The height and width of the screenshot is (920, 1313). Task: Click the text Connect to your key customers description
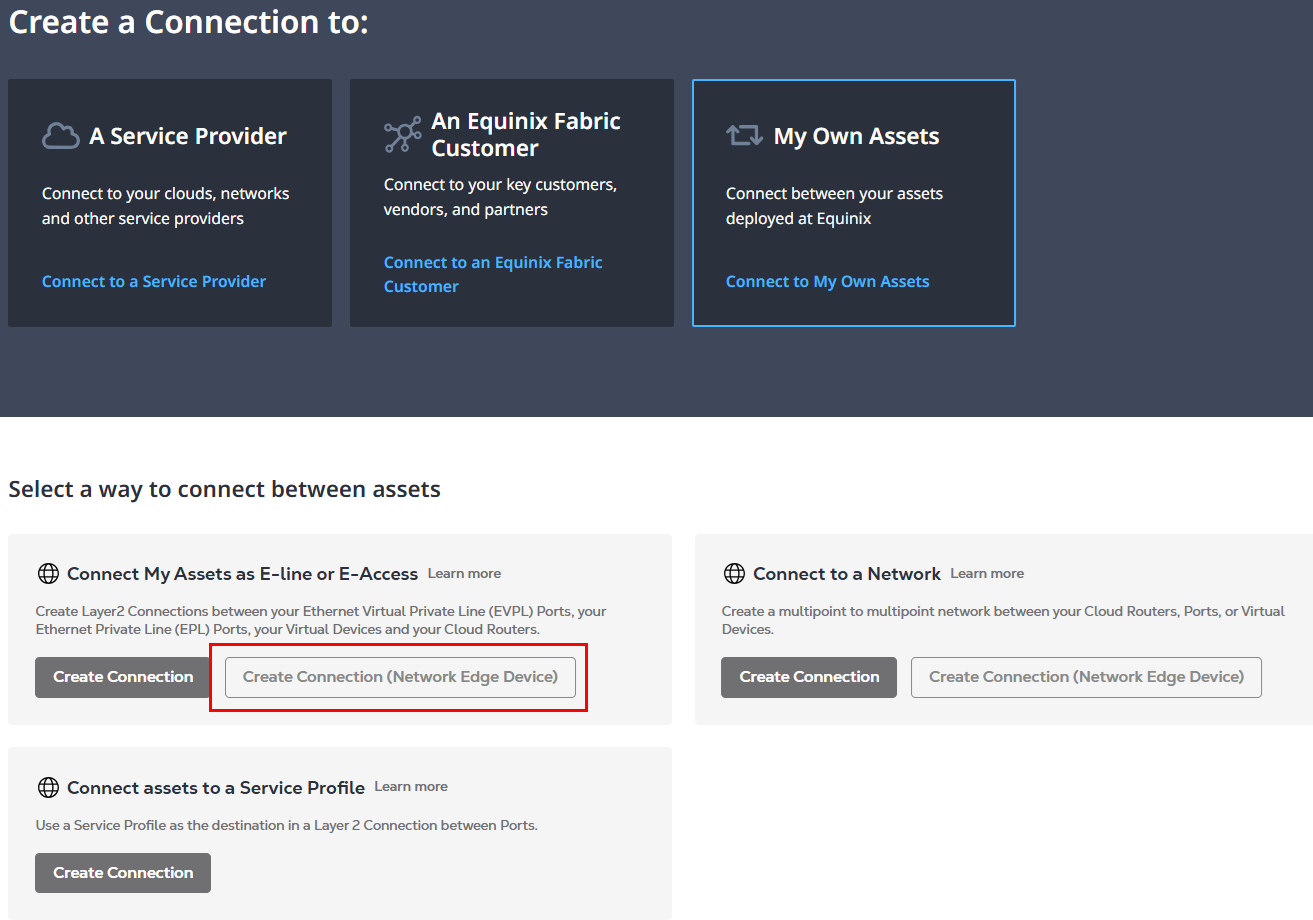[x=501, y=198]
